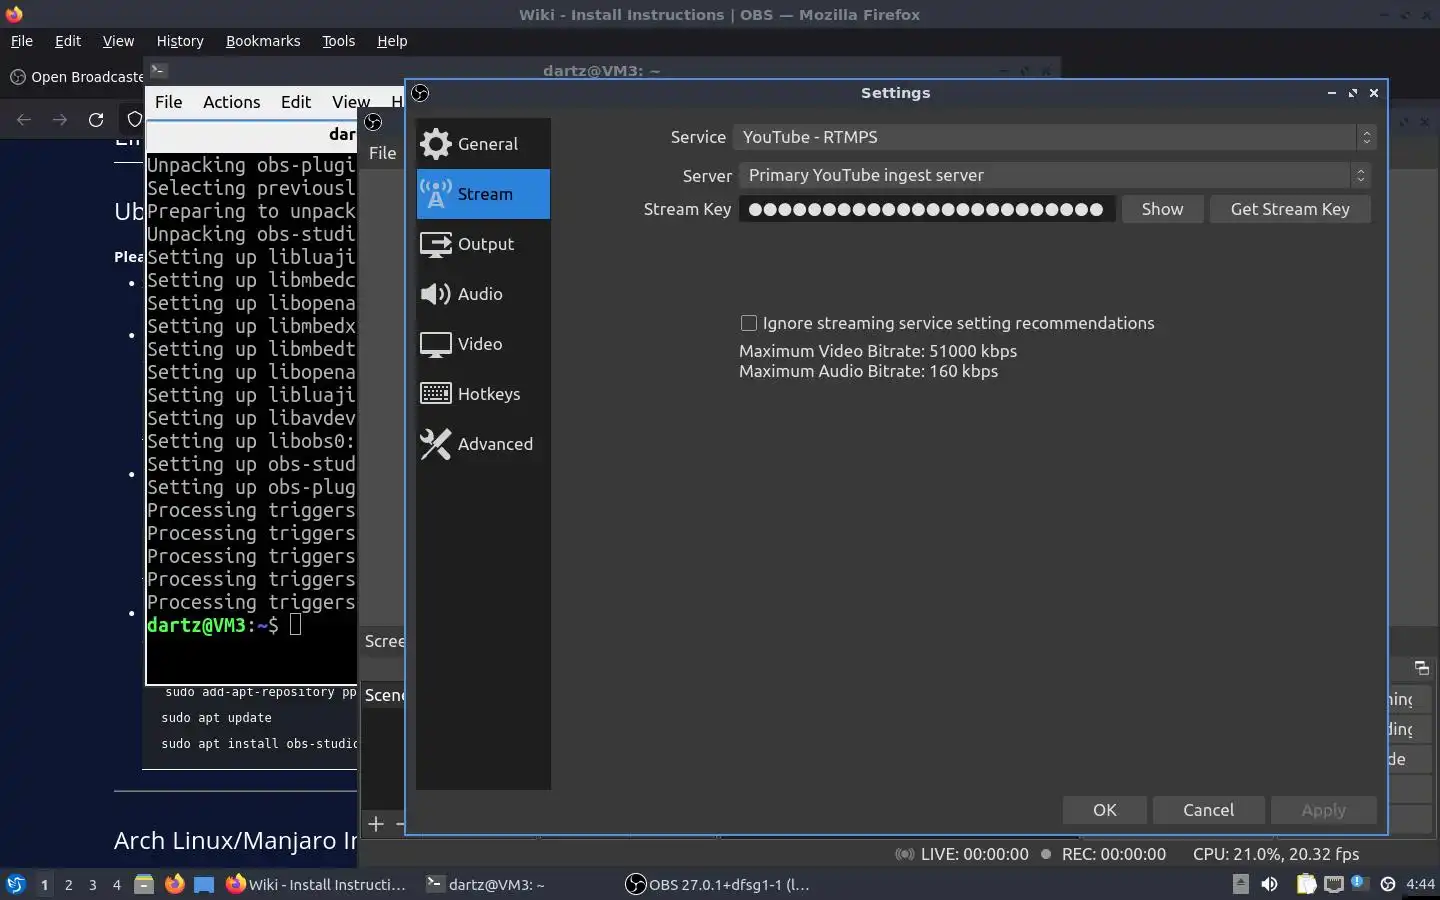Expand the Server dropdown list

1054,175
